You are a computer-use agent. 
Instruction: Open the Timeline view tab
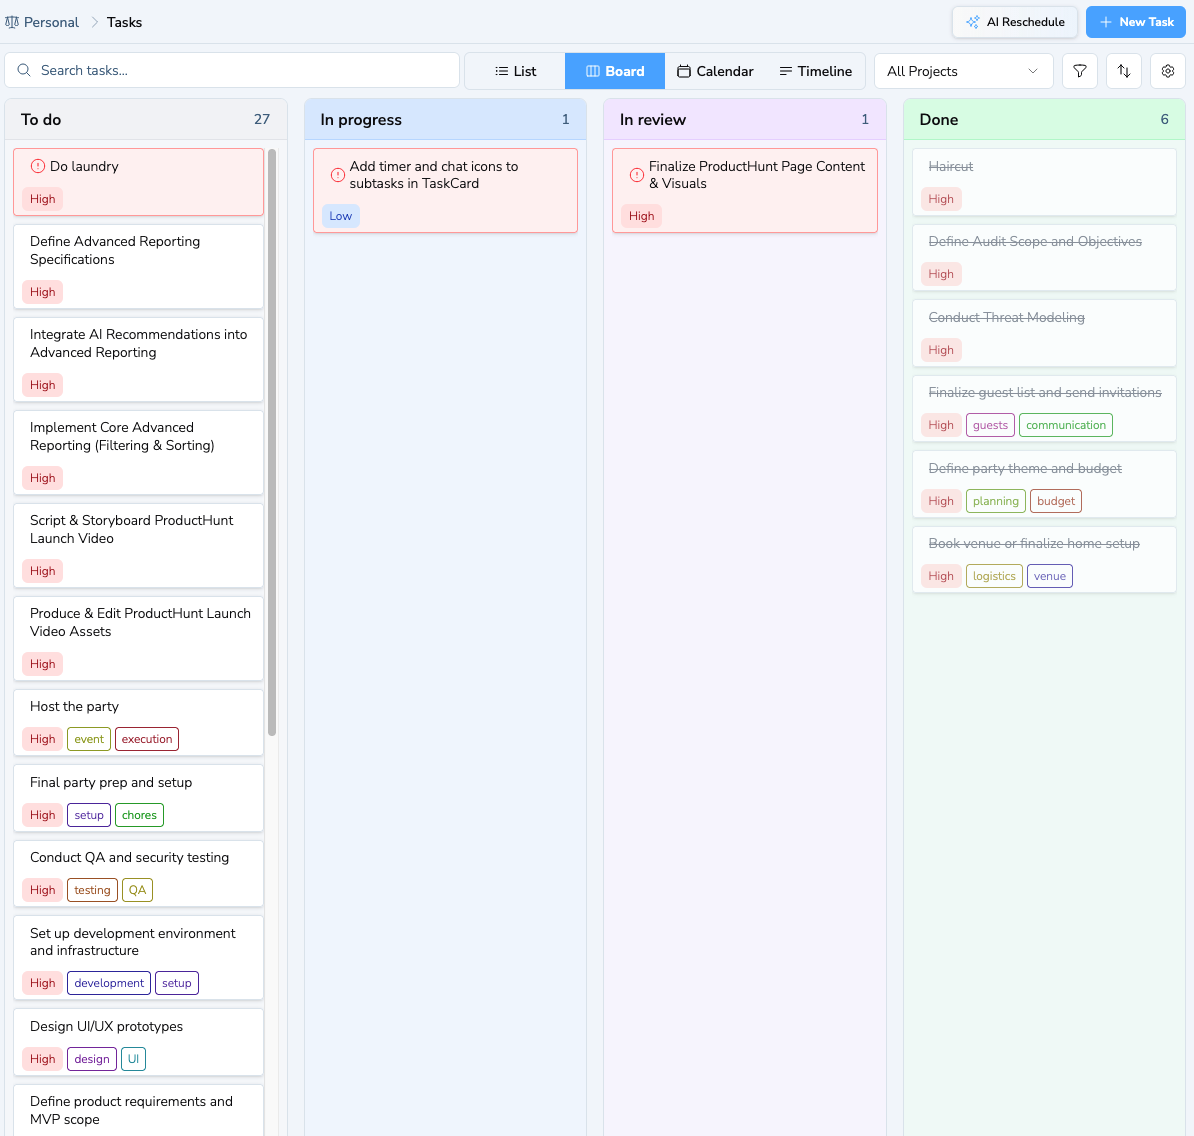click(815, 71)
